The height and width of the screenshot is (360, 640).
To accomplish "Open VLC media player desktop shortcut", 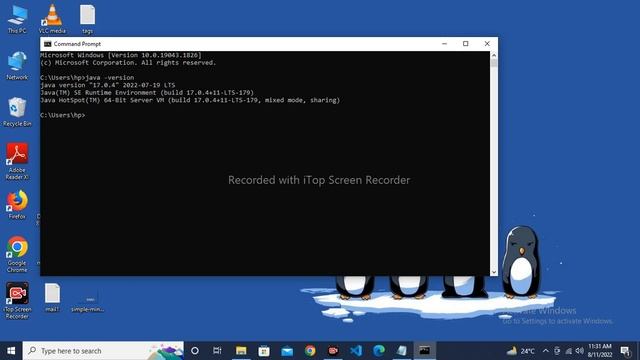I will click(52, 19).
